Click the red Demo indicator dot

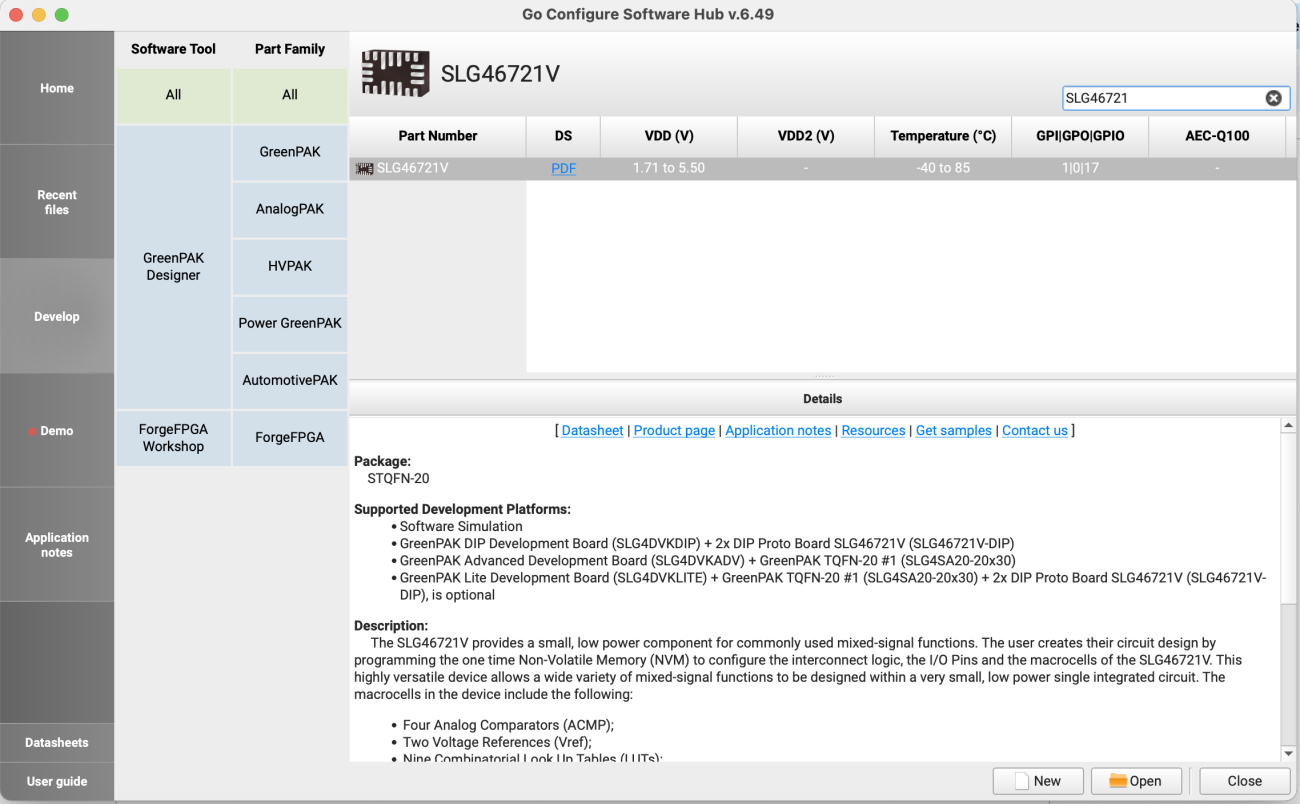tap(33, 431)
